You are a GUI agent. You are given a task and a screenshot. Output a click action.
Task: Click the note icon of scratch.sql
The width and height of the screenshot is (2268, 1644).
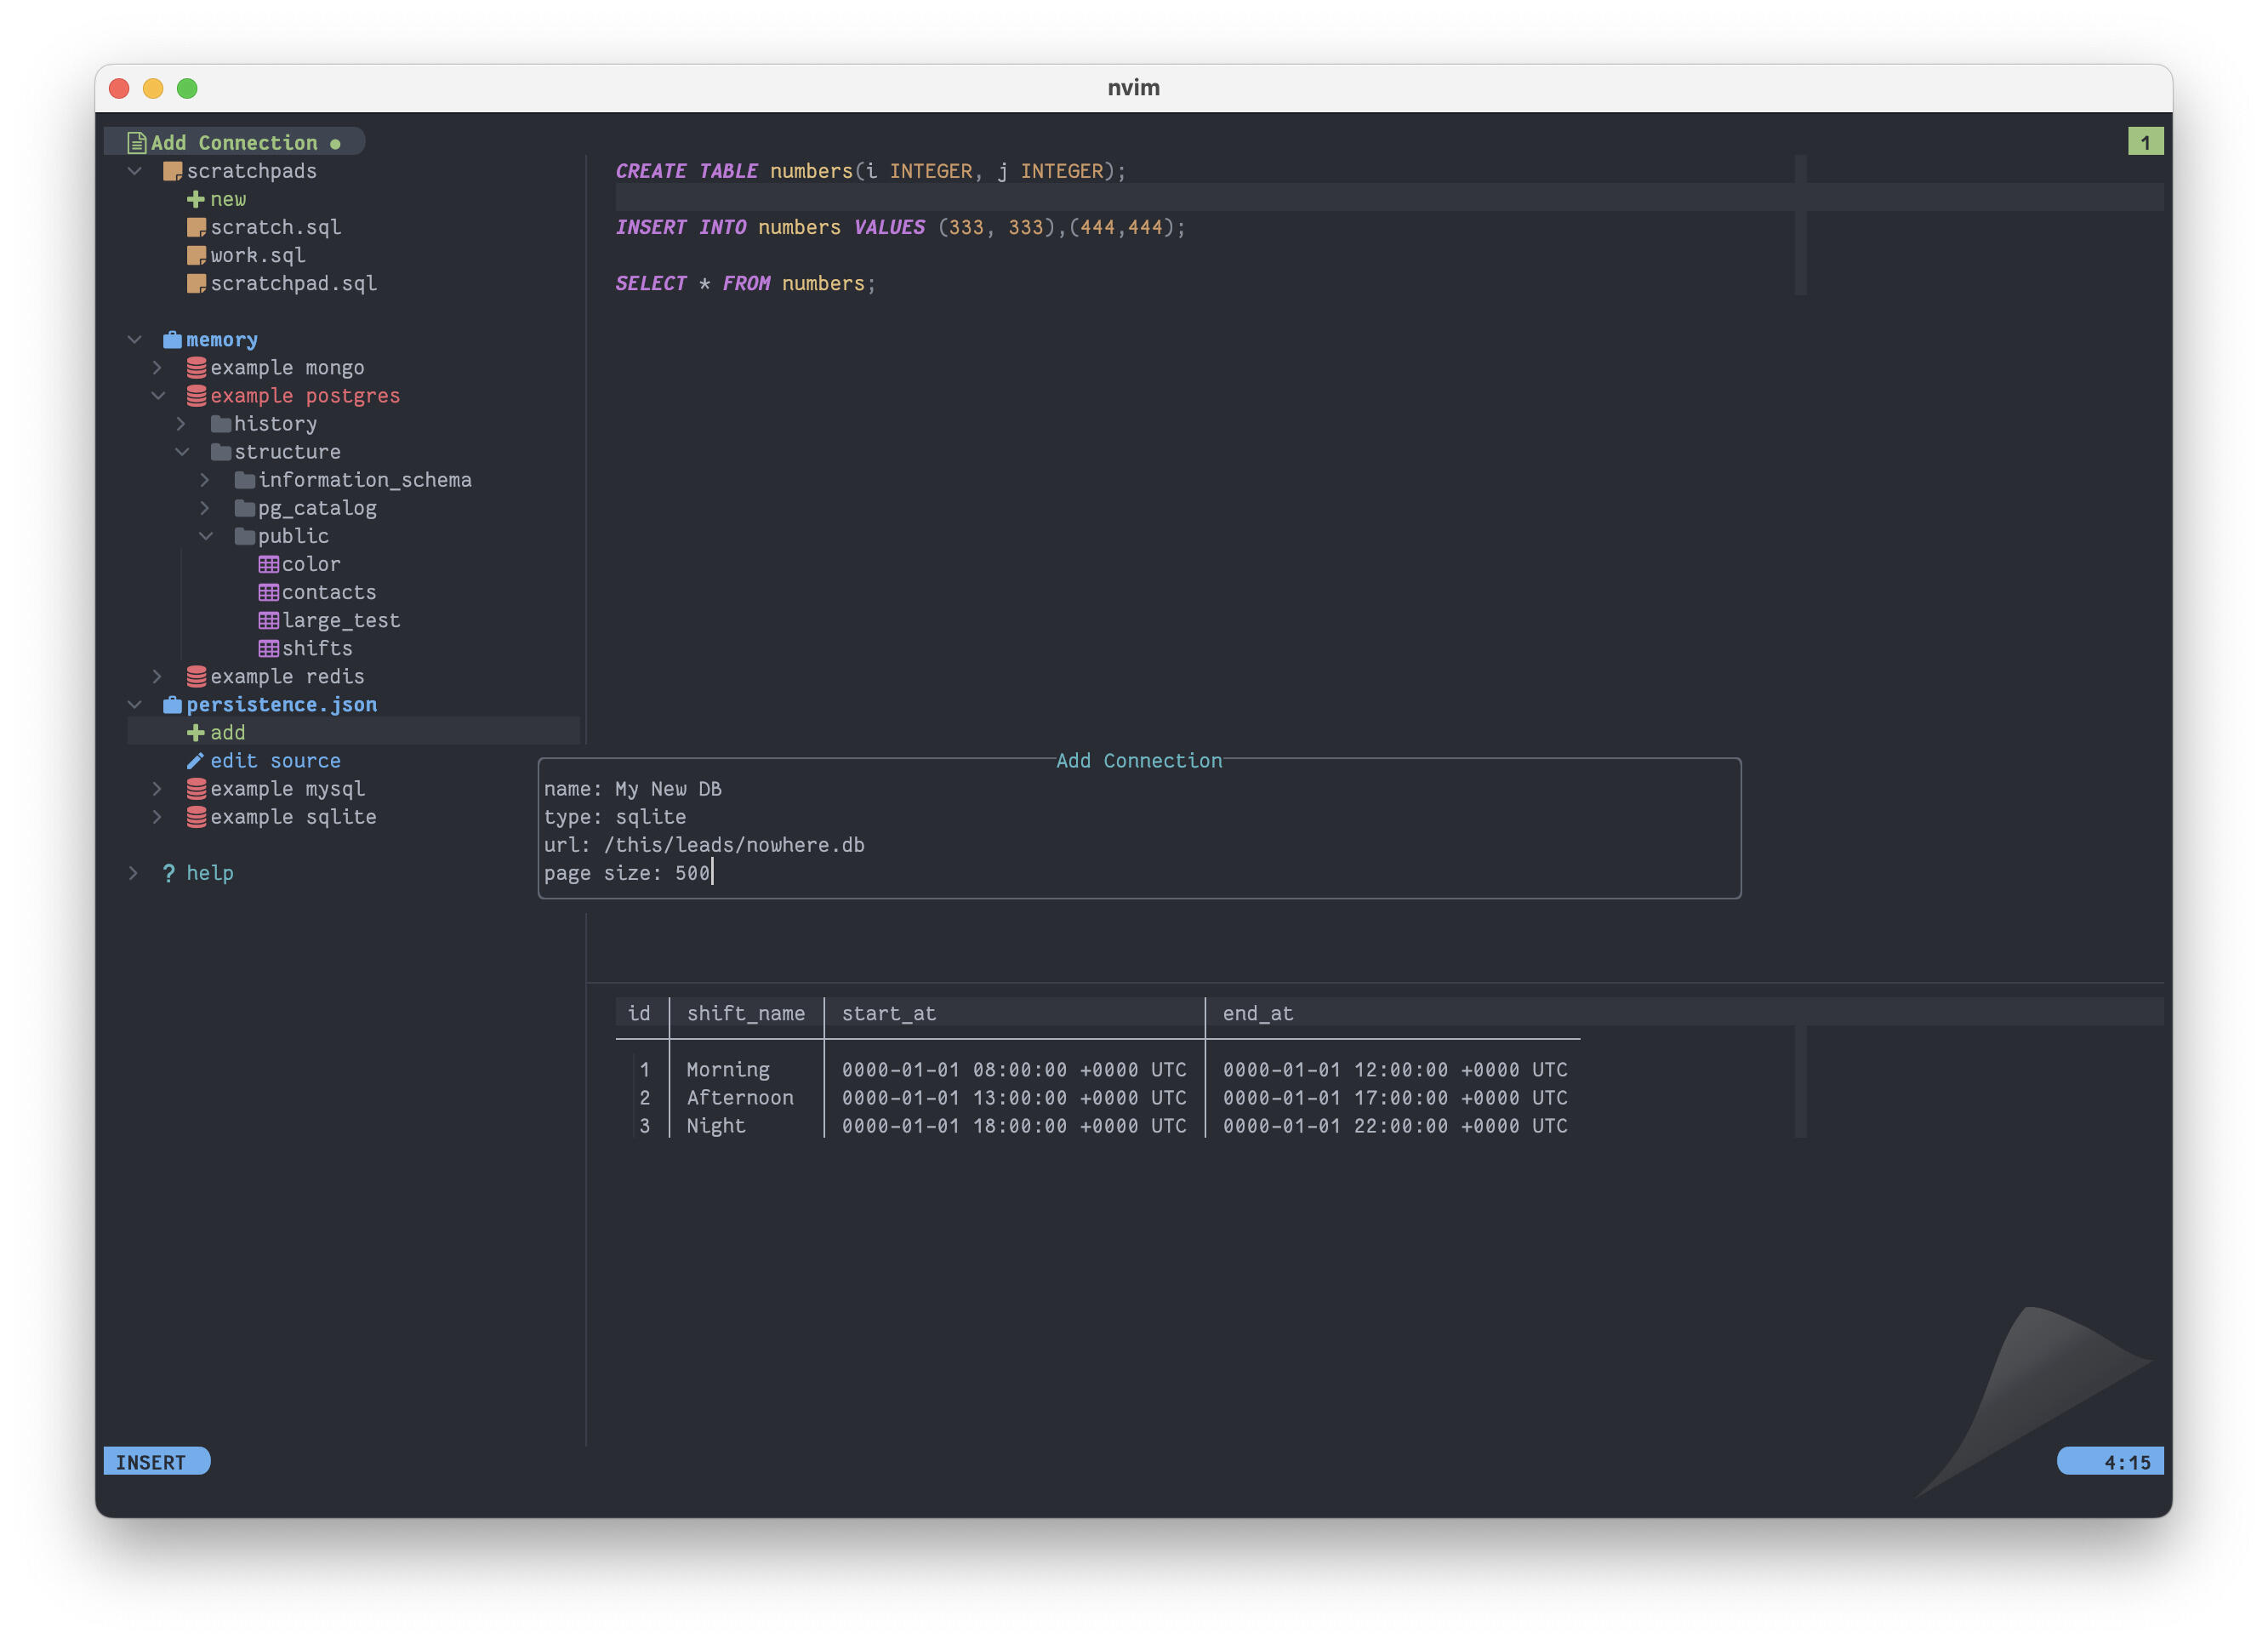[197, 228]
